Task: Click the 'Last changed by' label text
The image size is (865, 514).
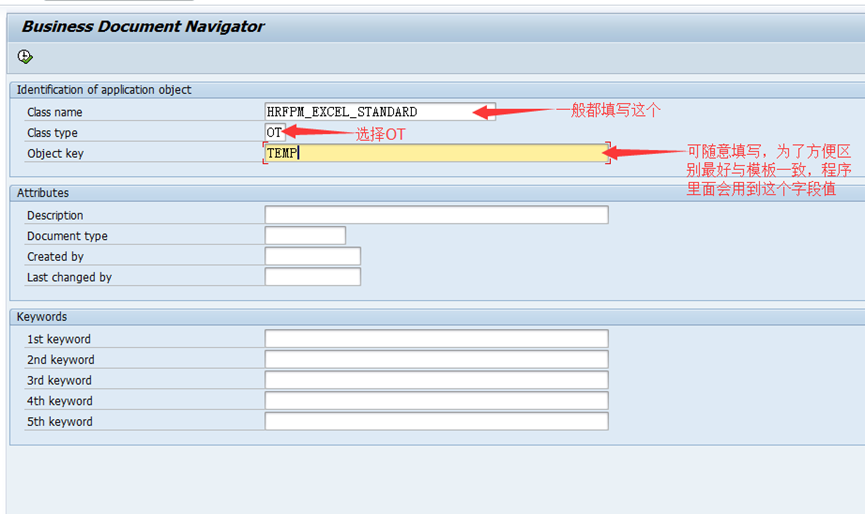Action: (x=70, y=277)
